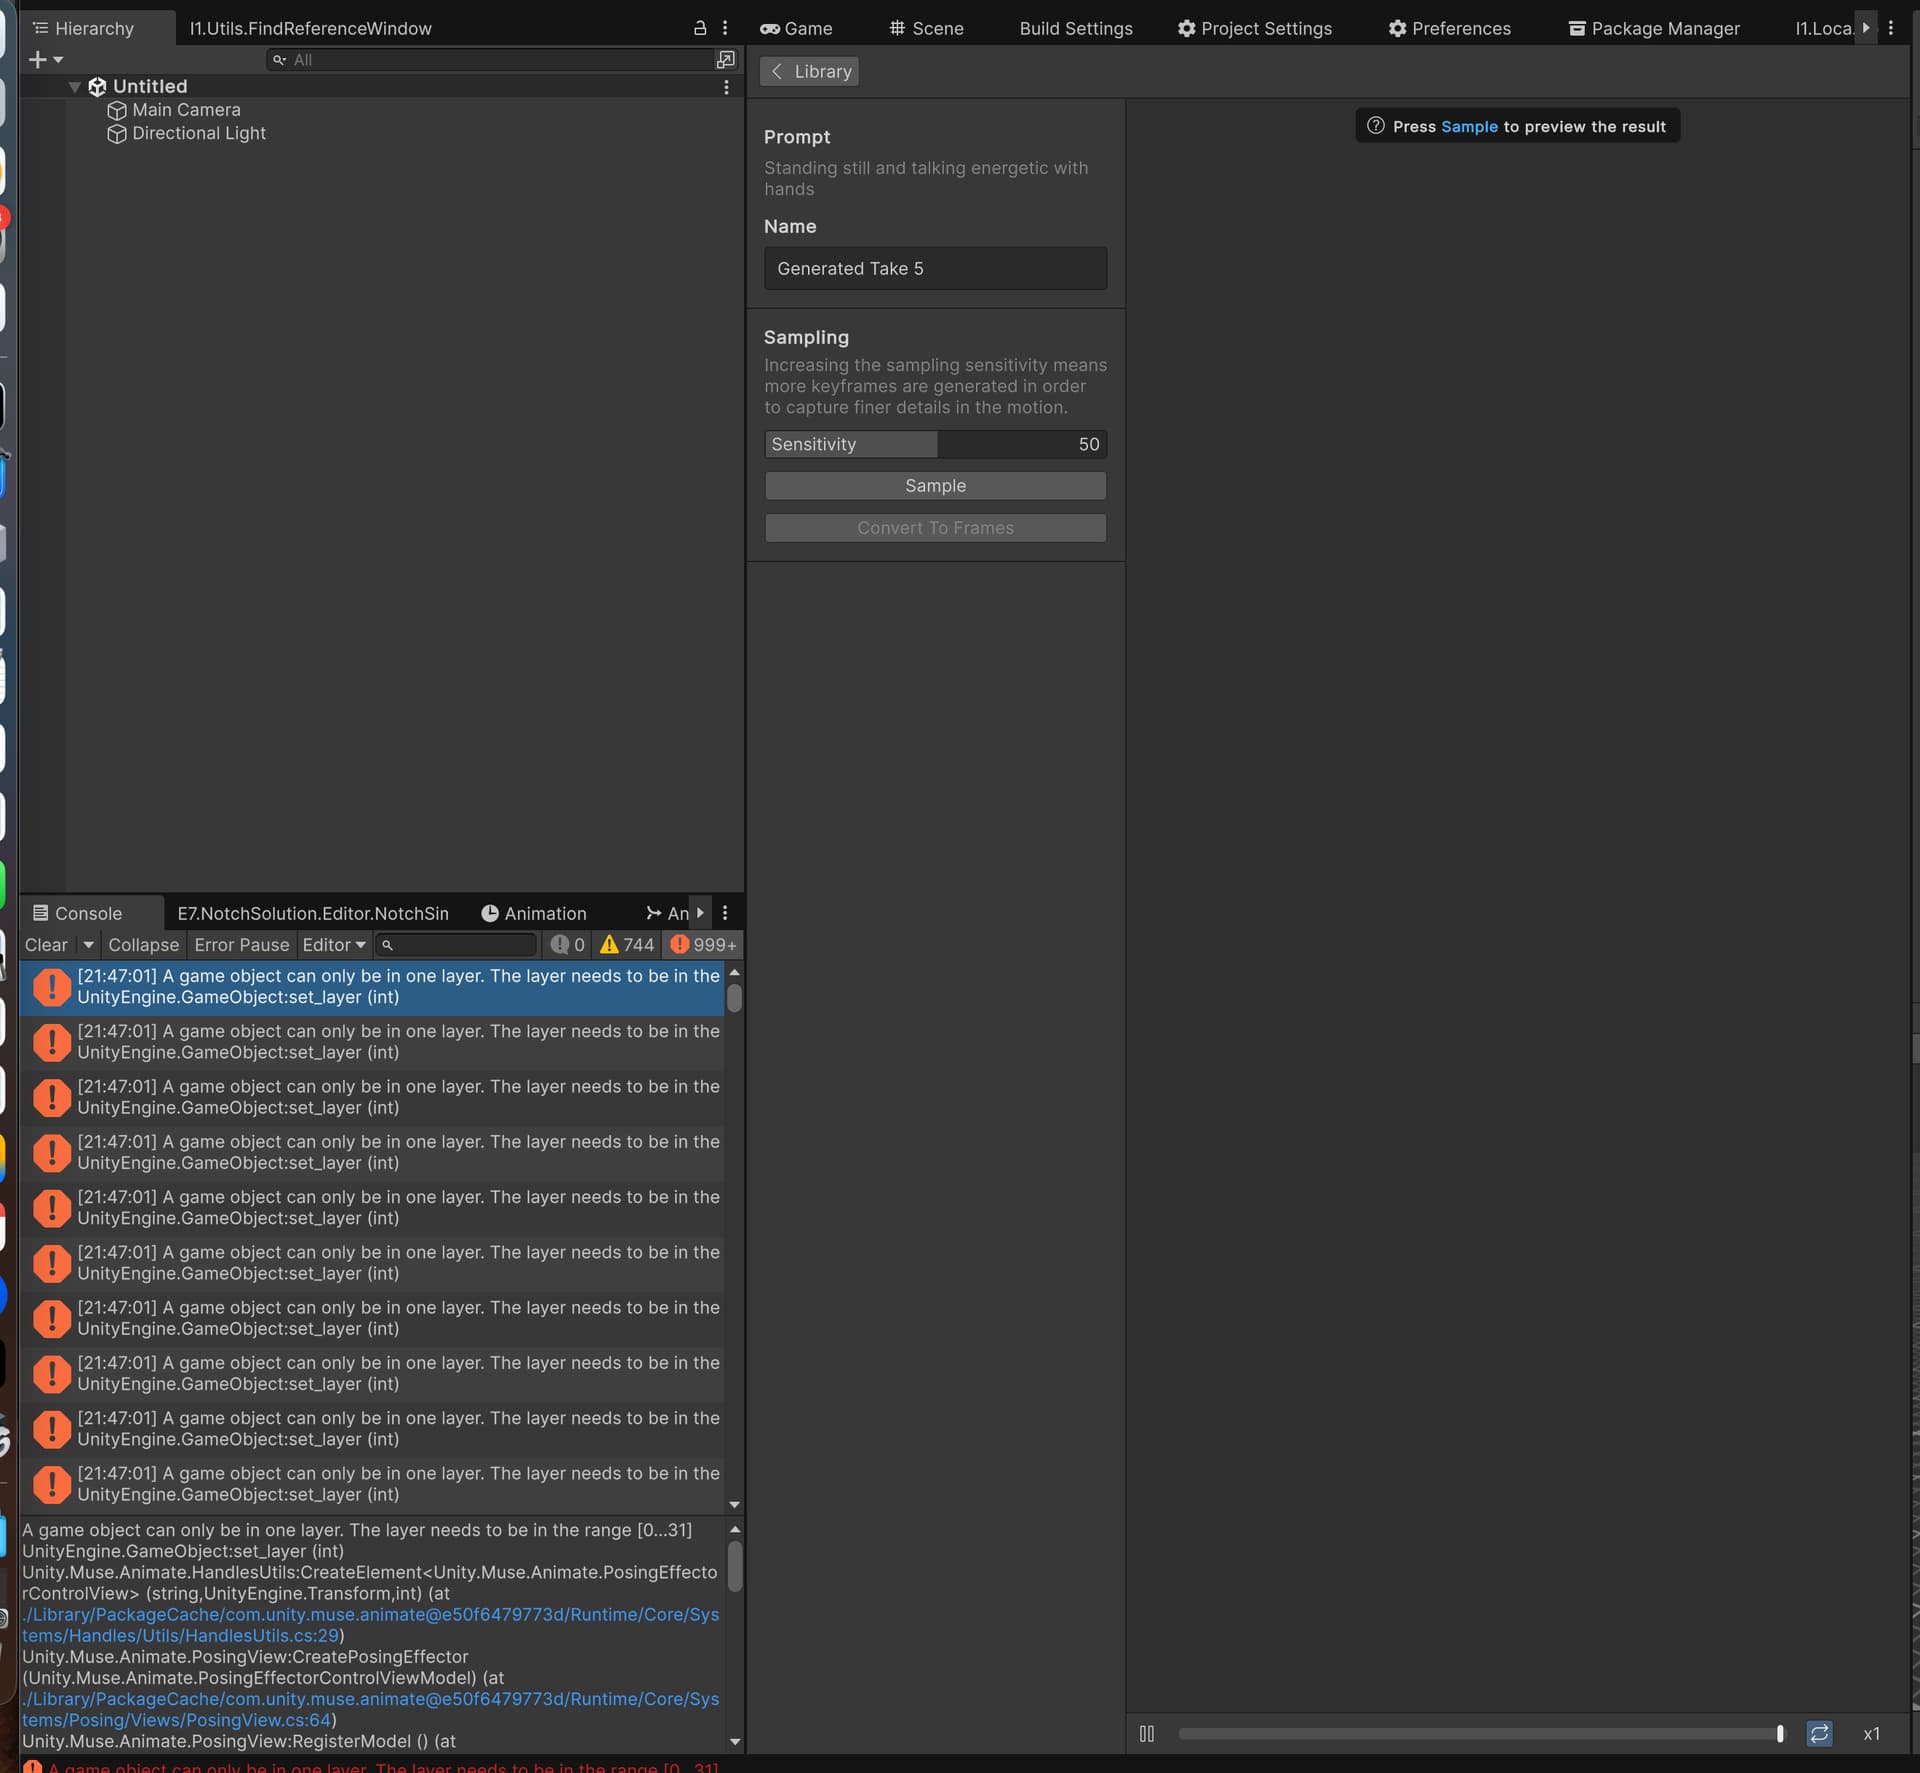This screenshot has height=1773, width=1920.
Task: Toggle the 999+ errors filter
Action: [x=701, y=945]
